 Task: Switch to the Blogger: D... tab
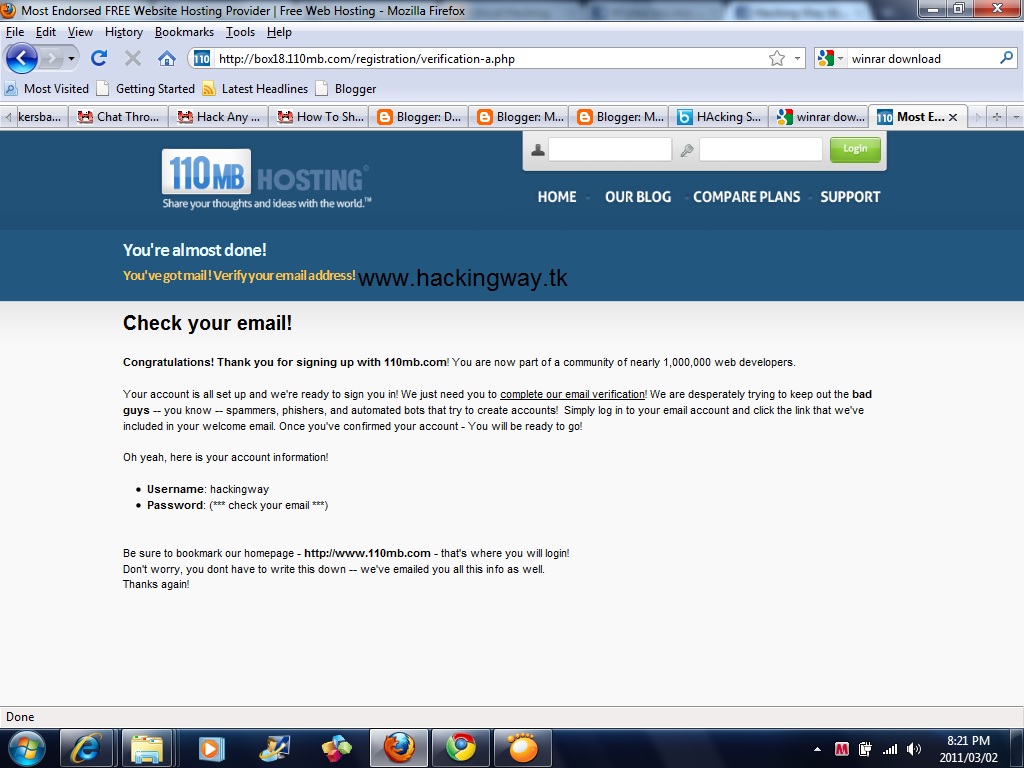pos(419,117)
